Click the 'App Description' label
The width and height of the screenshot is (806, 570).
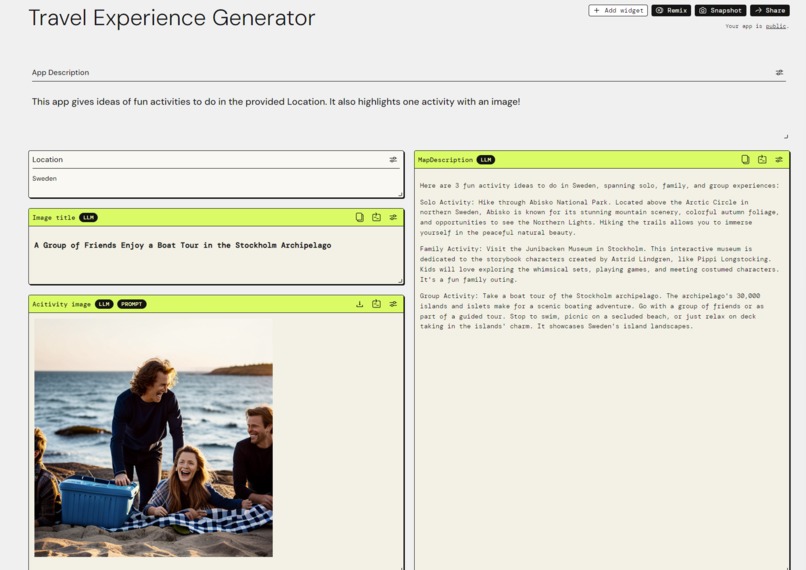click(60, 72)
